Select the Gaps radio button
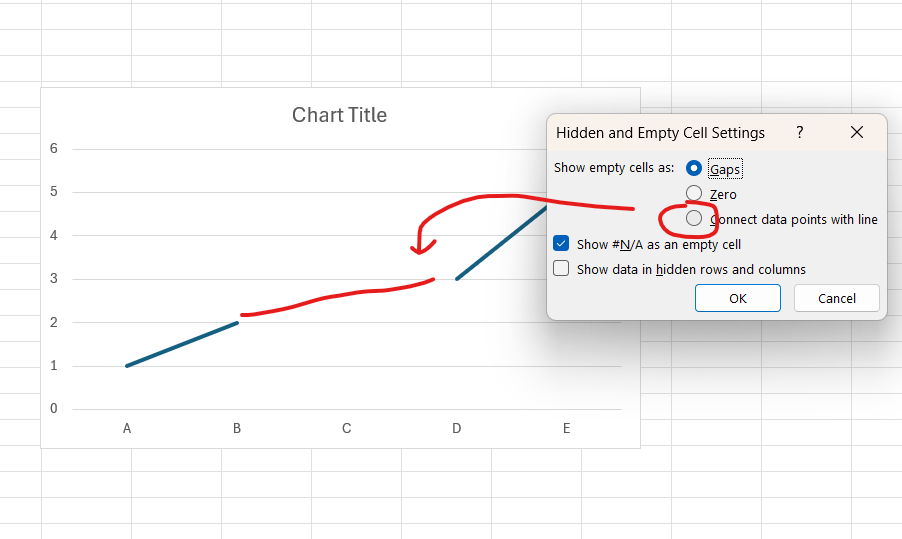902x539 pixels. point(694,169)
